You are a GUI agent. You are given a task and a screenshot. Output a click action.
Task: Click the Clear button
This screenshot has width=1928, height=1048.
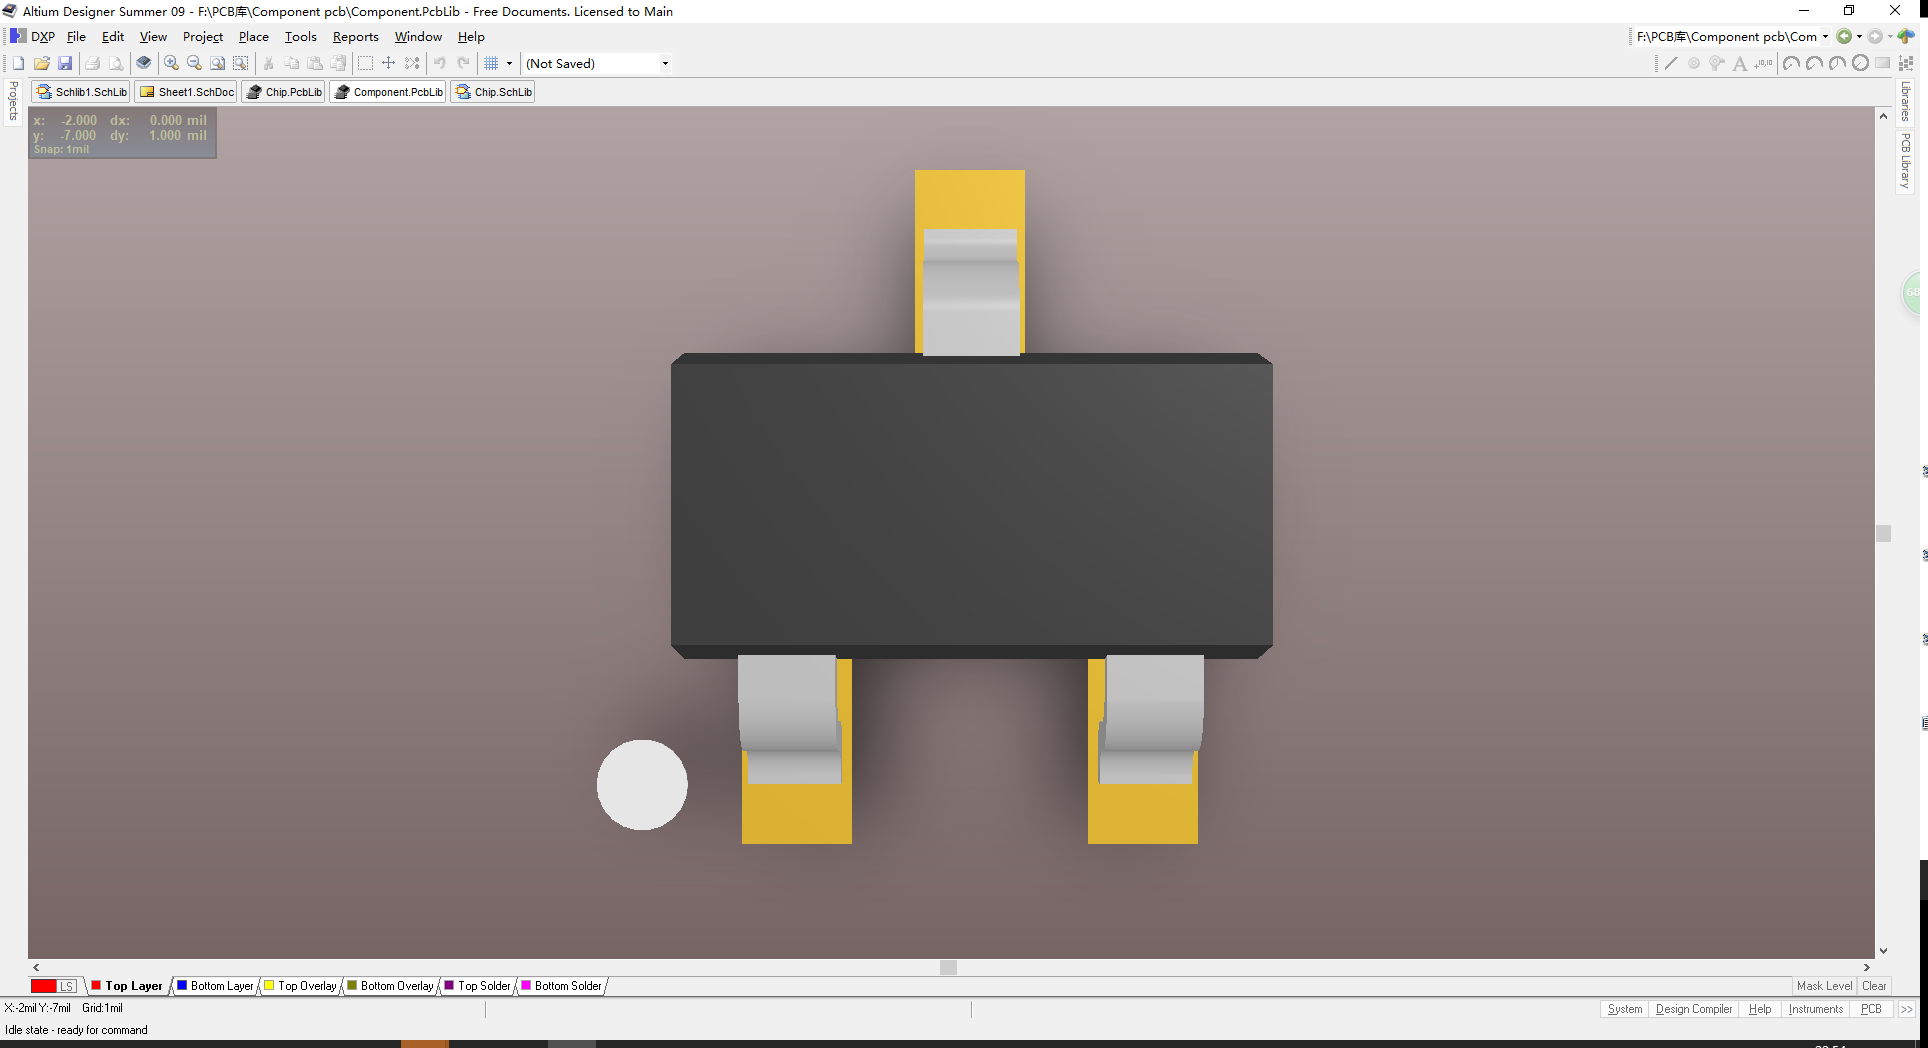click(x=1874, y=986)
